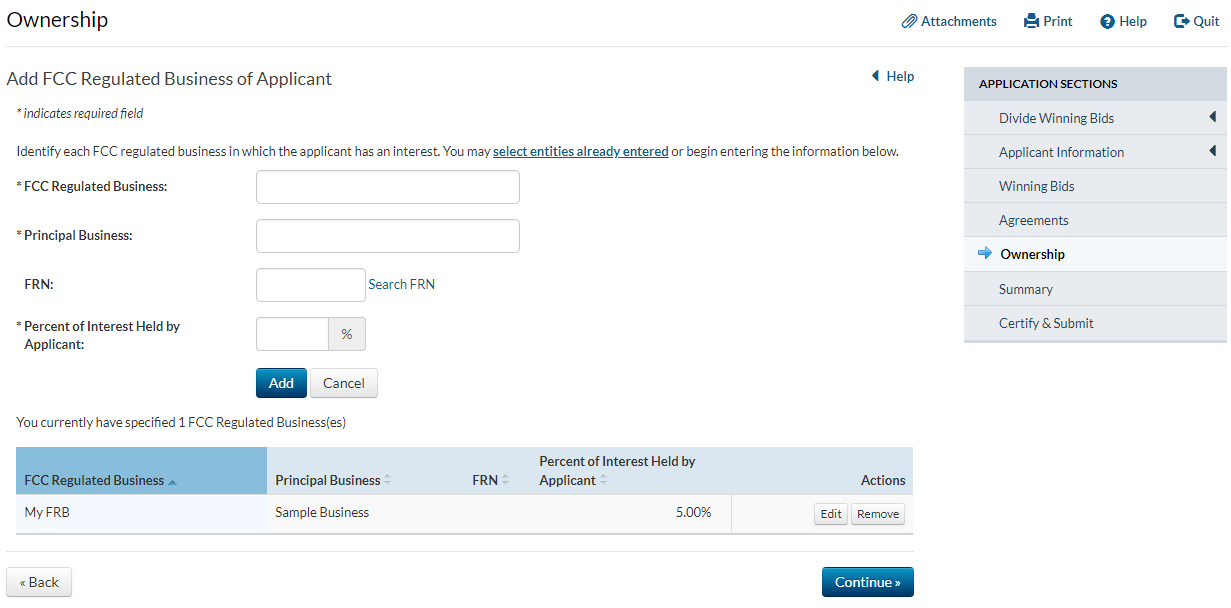Click the Attachments paperclip icon

[909, 21]
